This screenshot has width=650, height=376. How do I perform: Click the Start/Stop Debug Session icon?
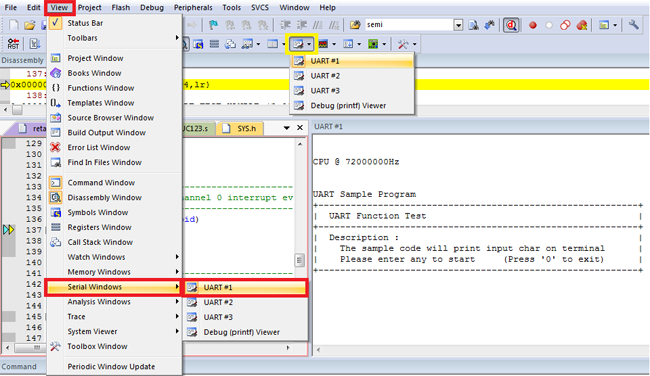coord(511,25)
